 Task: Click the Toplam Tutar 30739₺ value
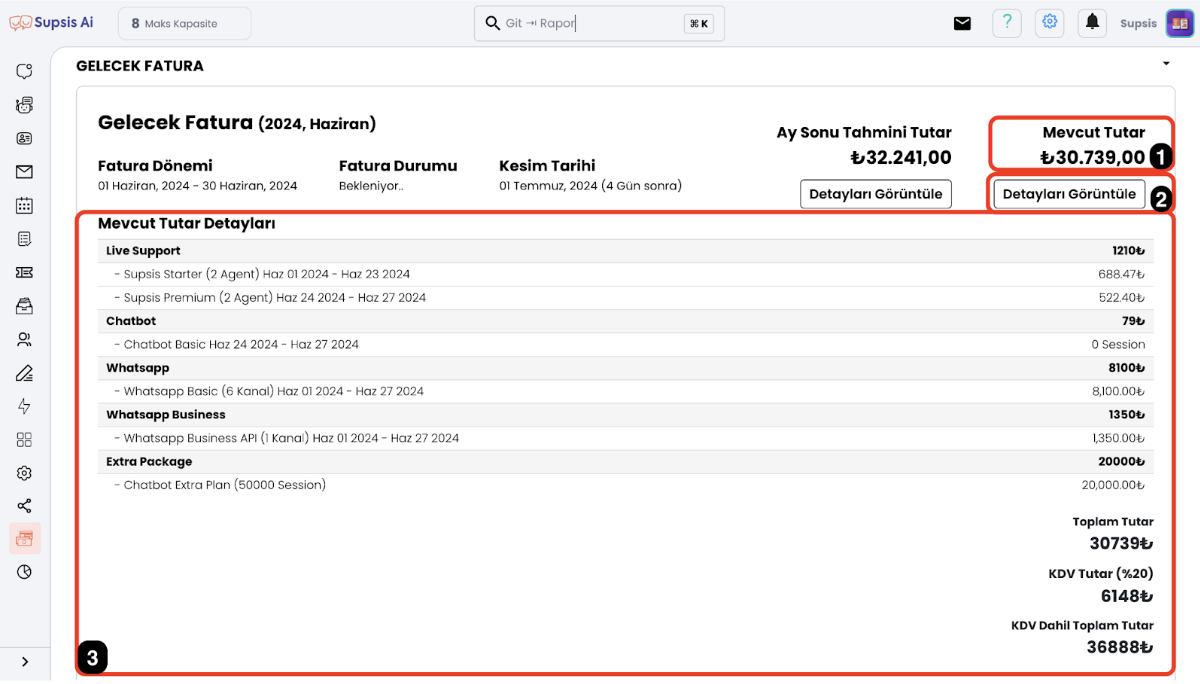[x=1121, y=544]
